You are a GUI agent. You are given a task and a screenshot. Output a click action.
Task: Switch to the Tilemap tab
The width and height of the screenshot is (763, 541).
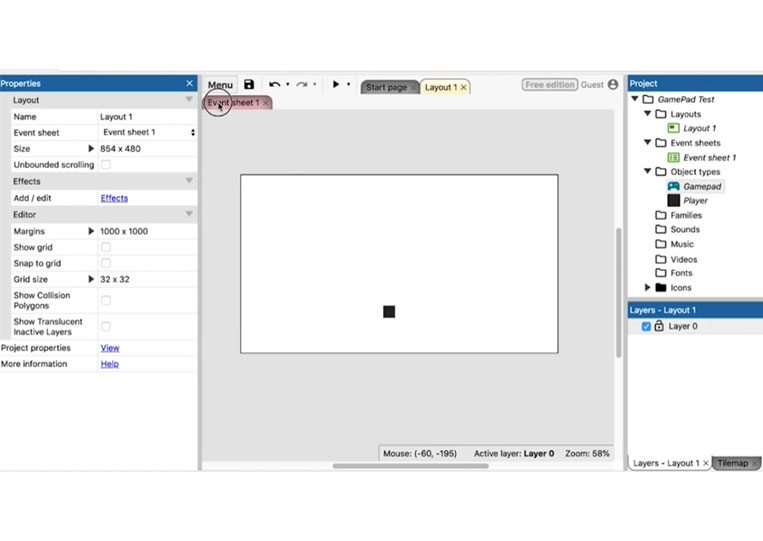(733, 463)
